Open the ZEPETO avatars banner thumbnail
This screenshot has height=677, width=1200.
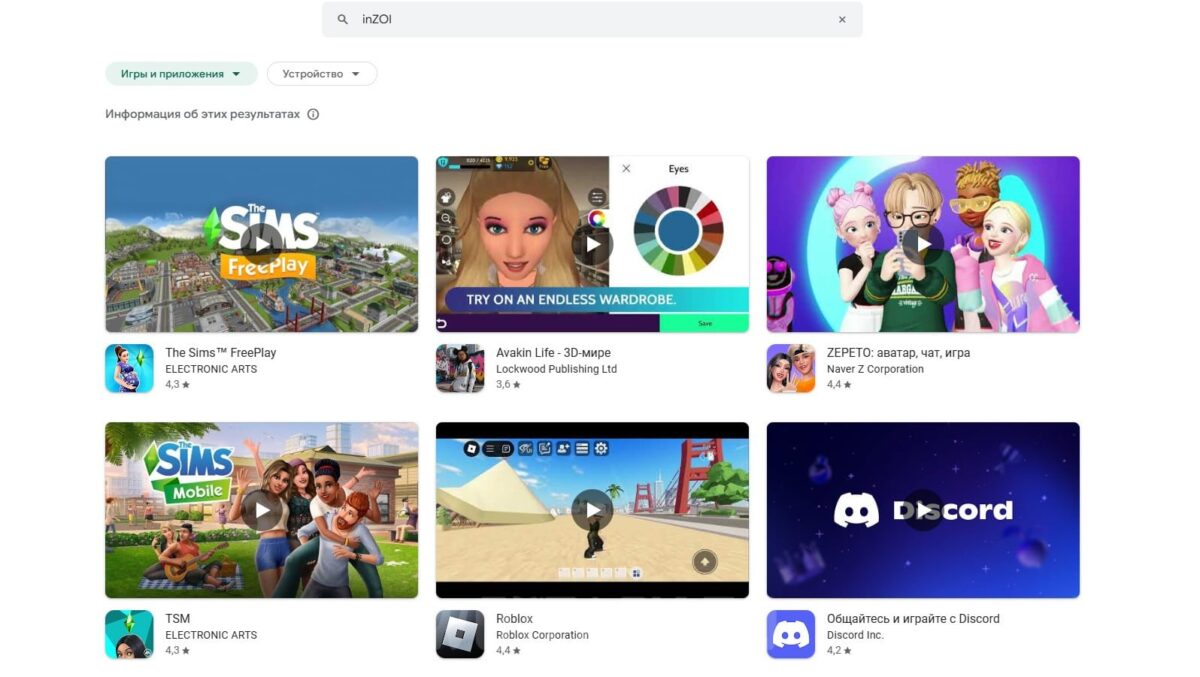pyautogui.click(x=923, y=244)
